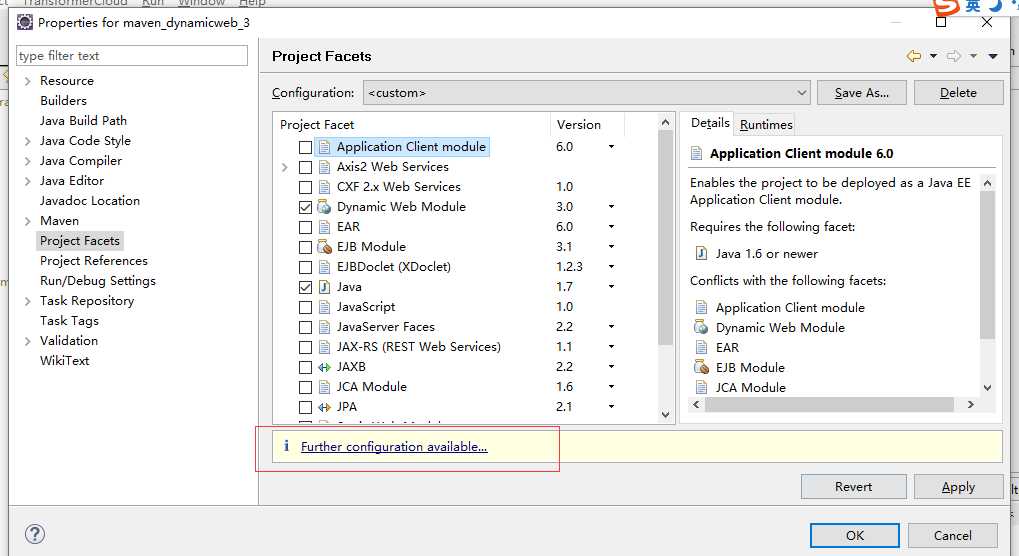
Task: Enable the EAR facet checkbox
Action: tap(305, 227)
